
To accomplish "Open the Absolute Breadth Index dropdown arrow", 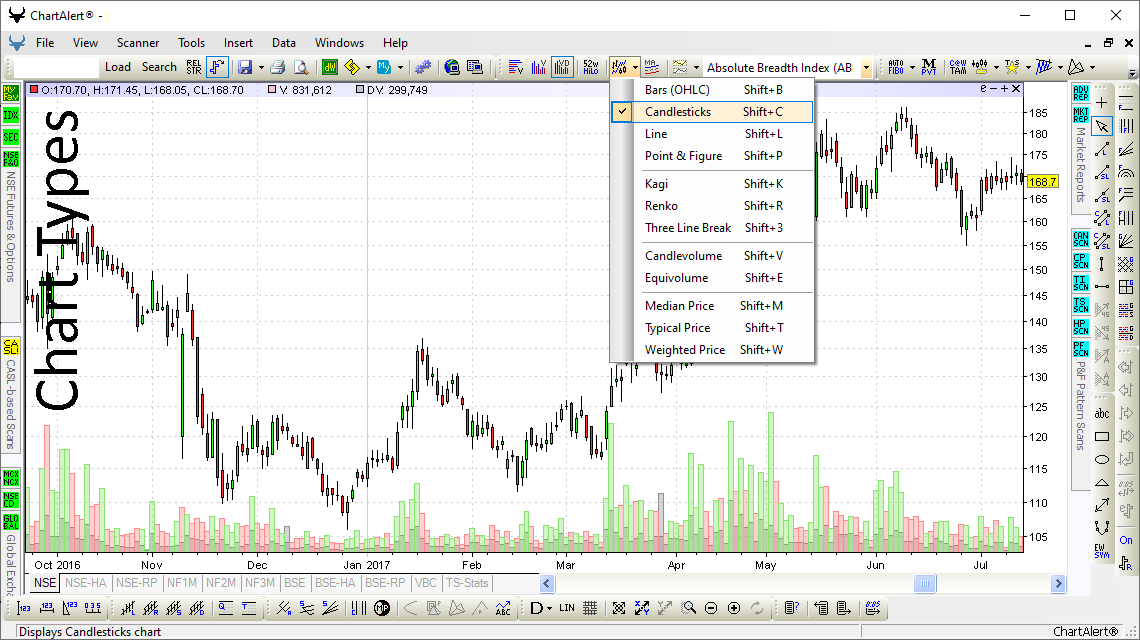I will [866, 68].
